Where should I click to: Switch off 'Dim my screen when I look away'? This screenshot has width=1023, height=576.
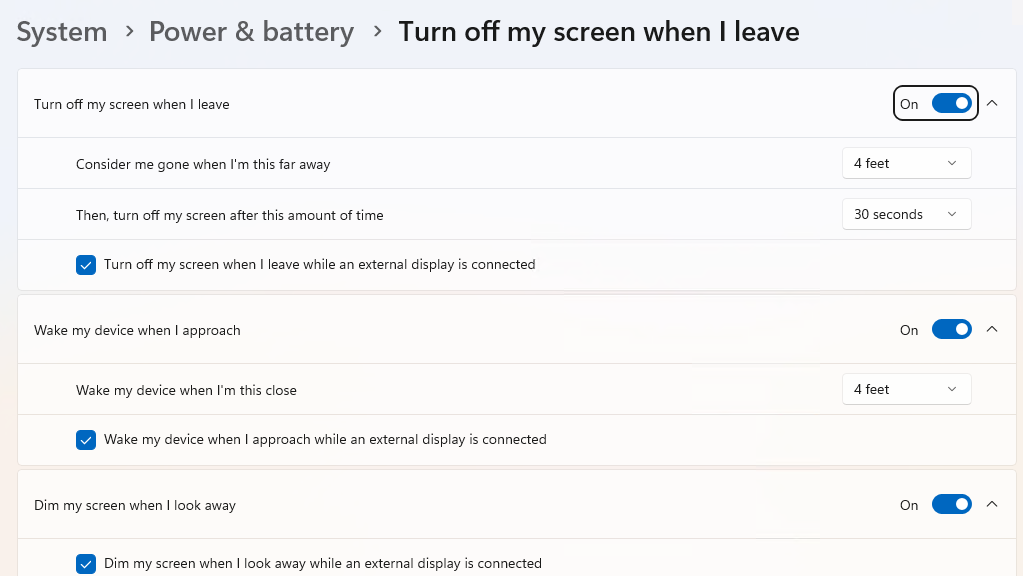coord(951,505)
